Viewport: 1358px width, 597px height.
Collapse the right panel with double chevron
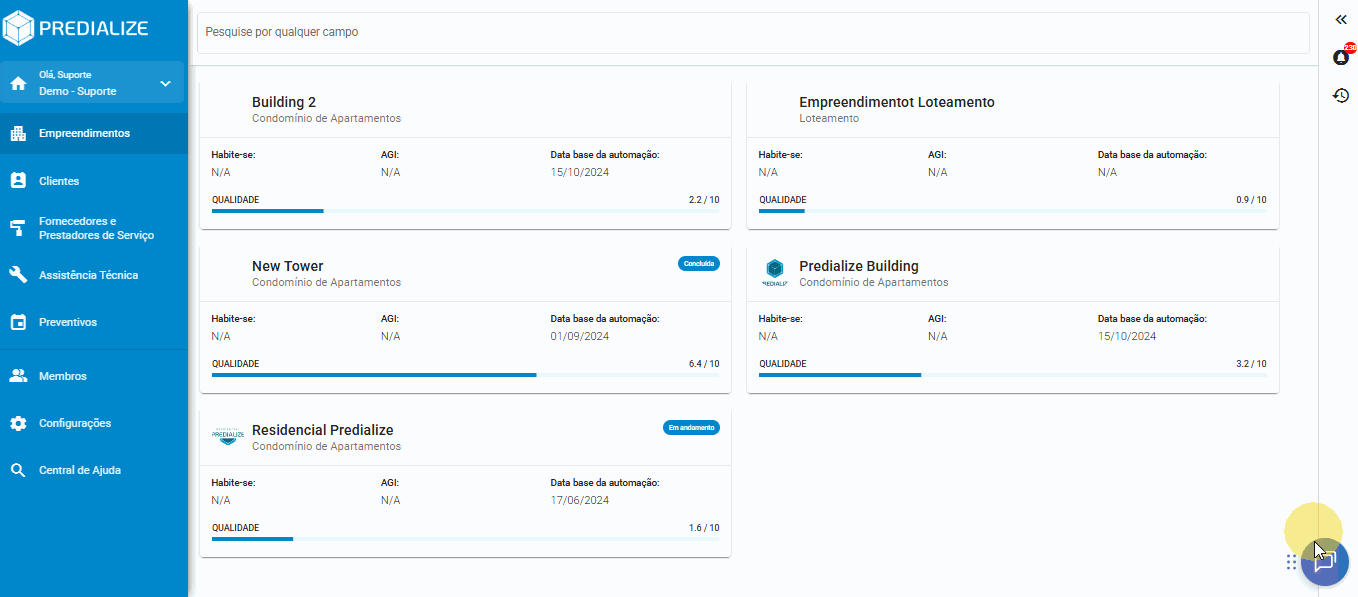tap(1341, 20)
